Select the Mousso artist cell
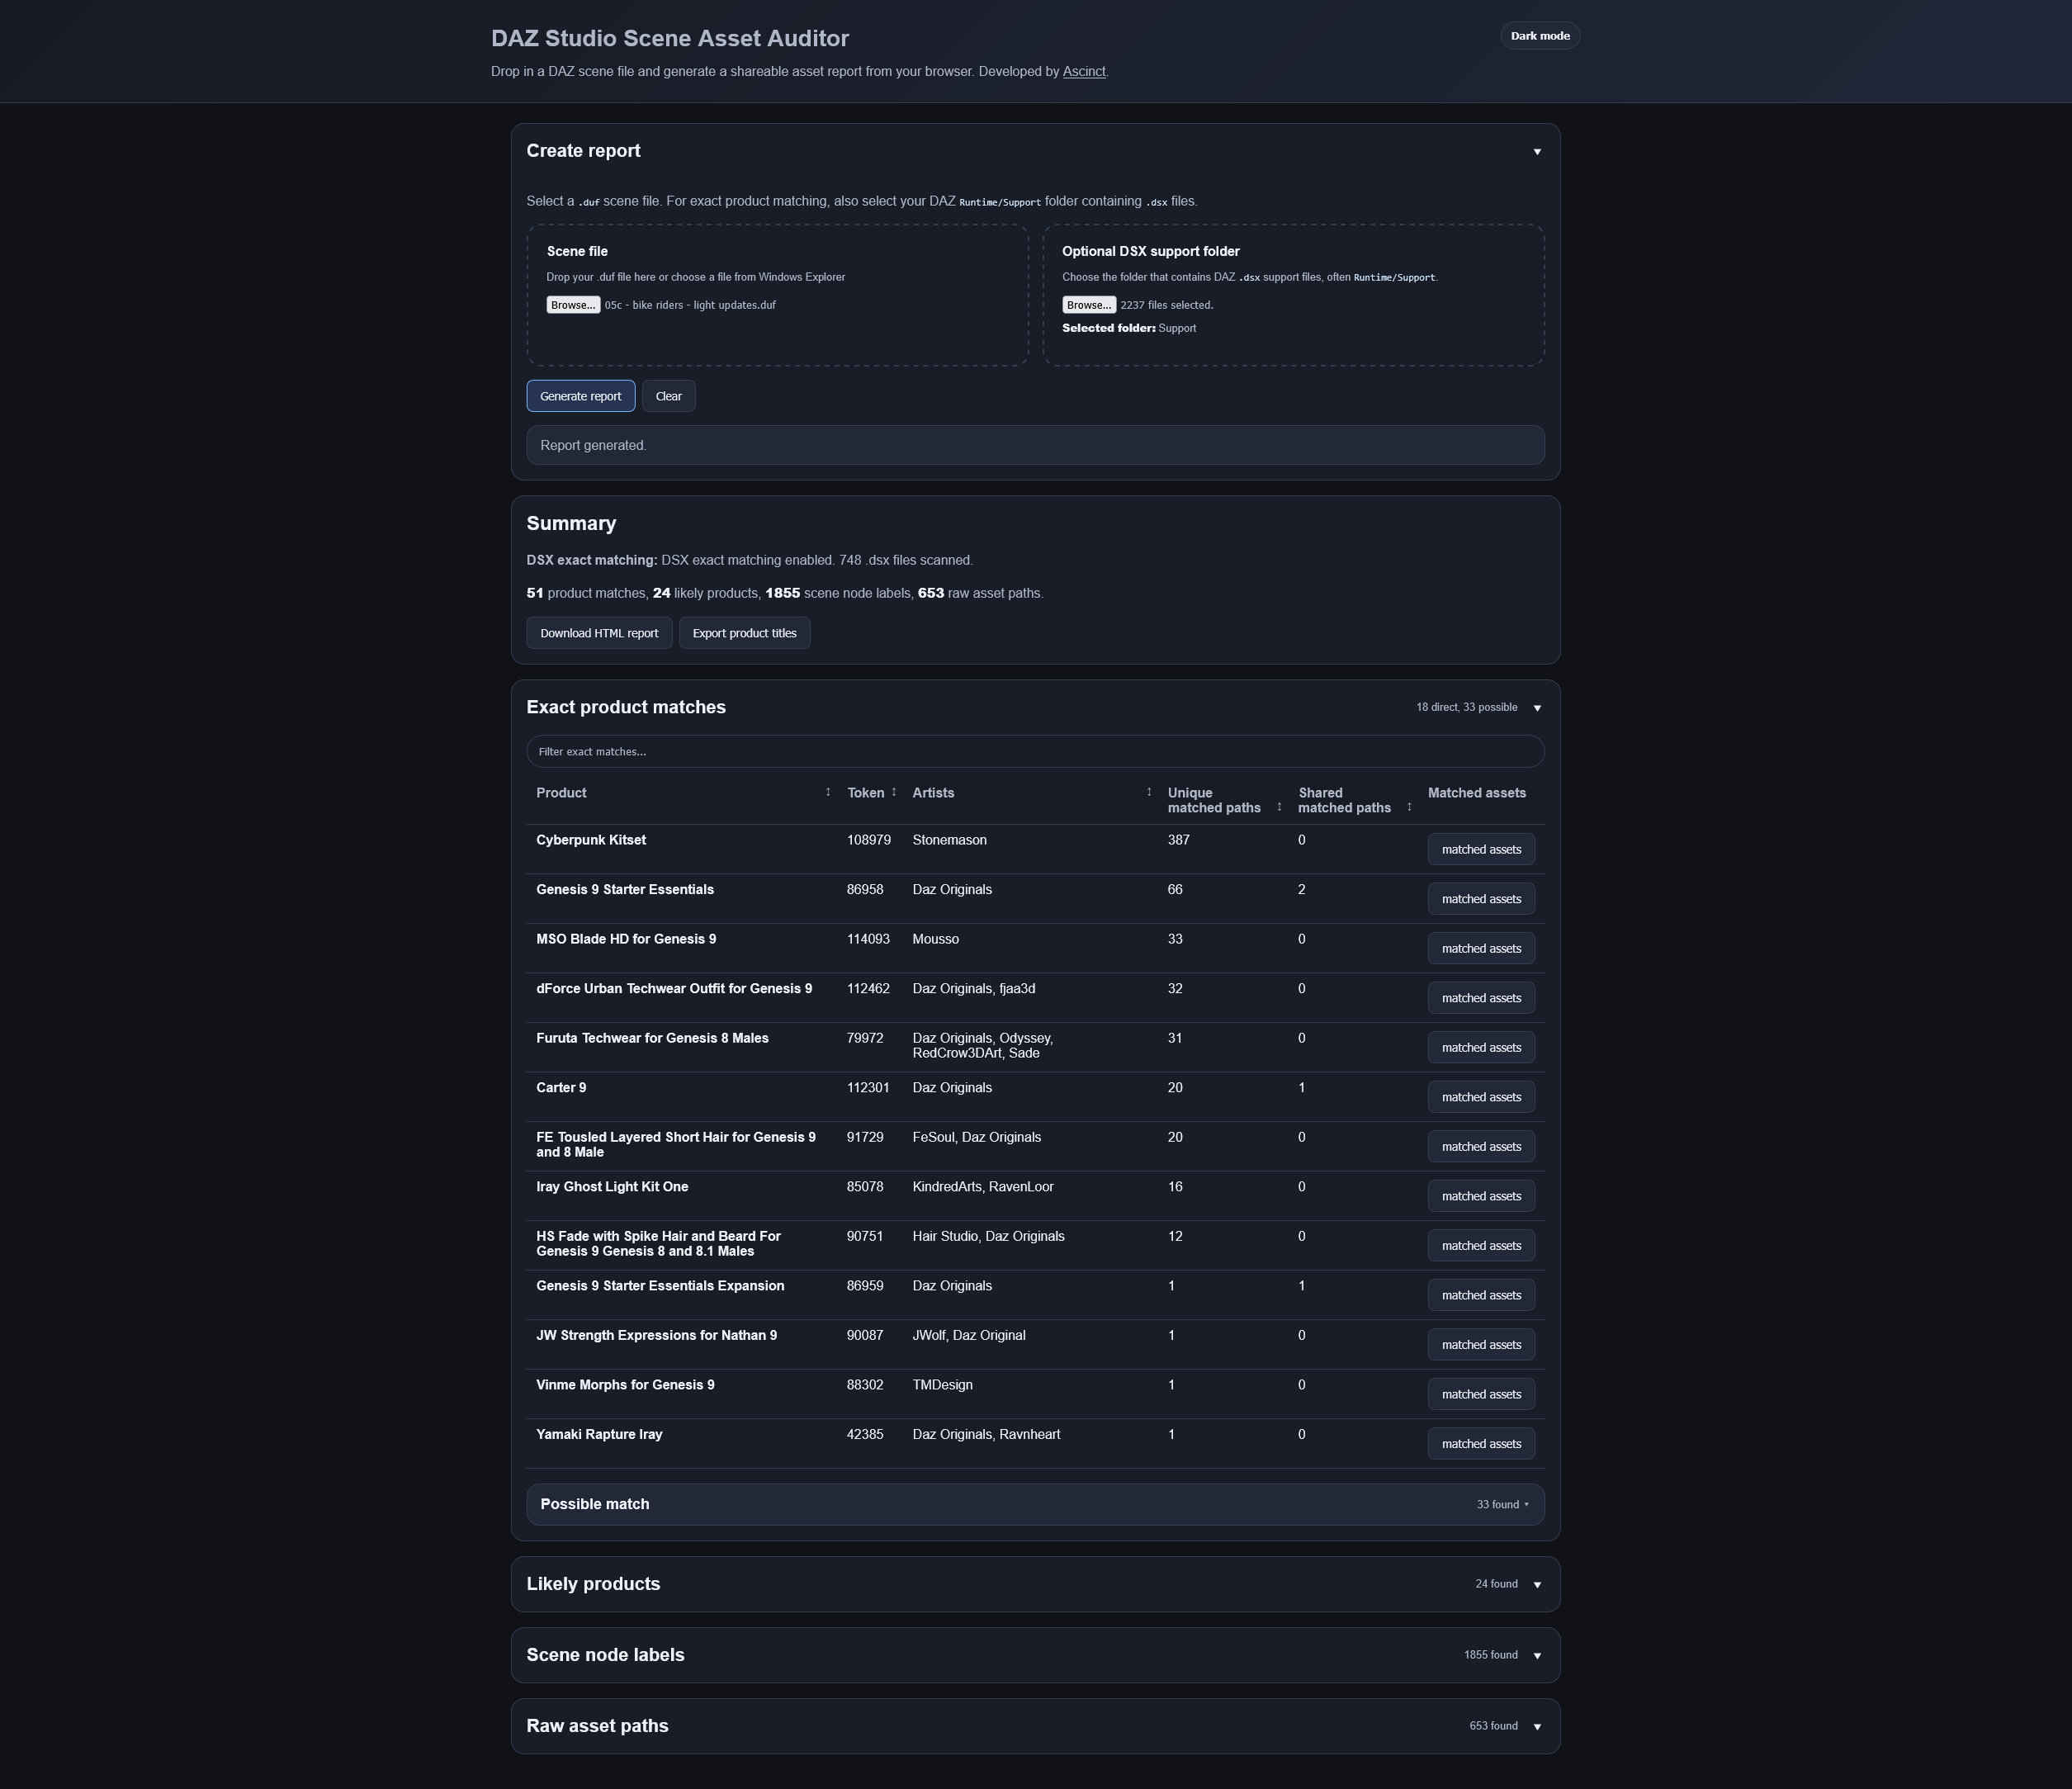Viewport: 2072px width, 1789px height. pos(935,939)
